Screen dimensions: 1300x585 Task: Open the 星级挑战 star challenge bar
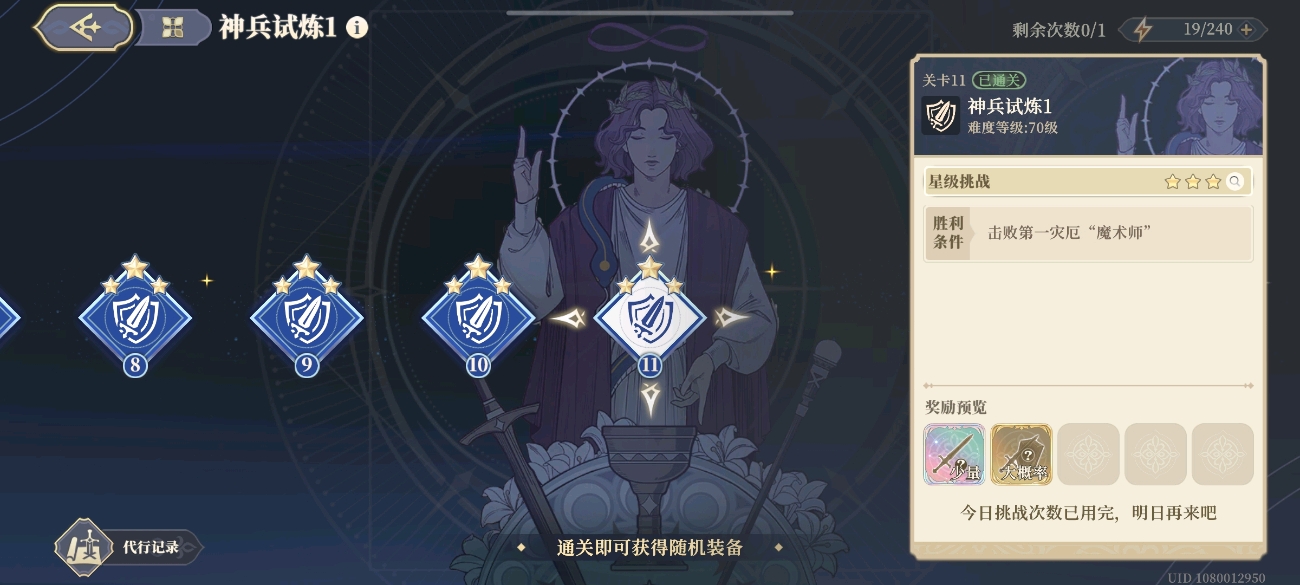(1088, 181)
